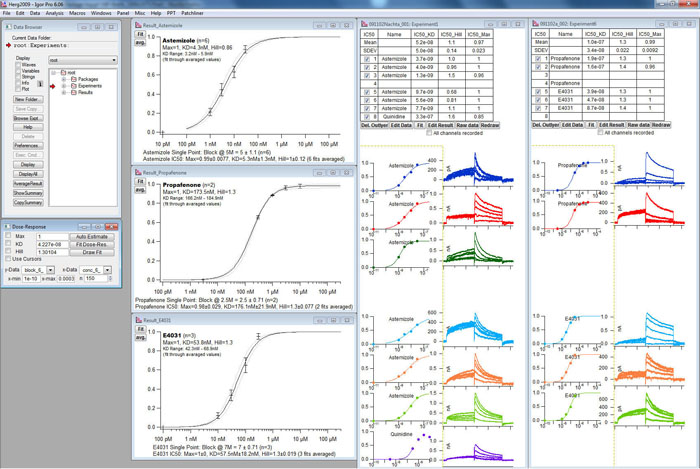Check All channels recorded in Experiment6 window
This screenshot has width=700, height=469.
600,133
